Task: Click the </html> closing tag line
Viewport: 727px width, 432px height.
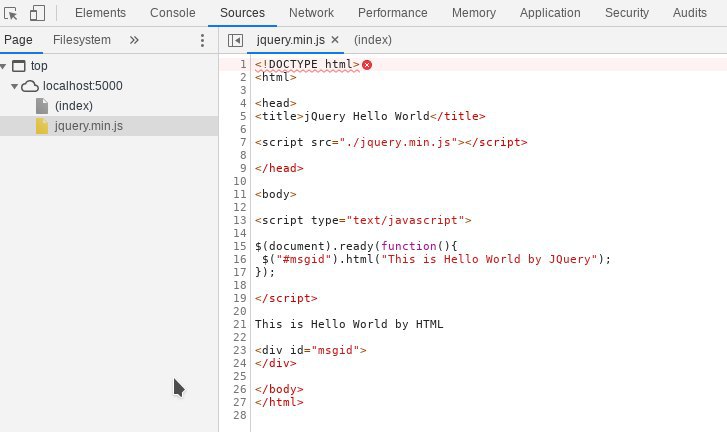Action: (x=279, y=402)
